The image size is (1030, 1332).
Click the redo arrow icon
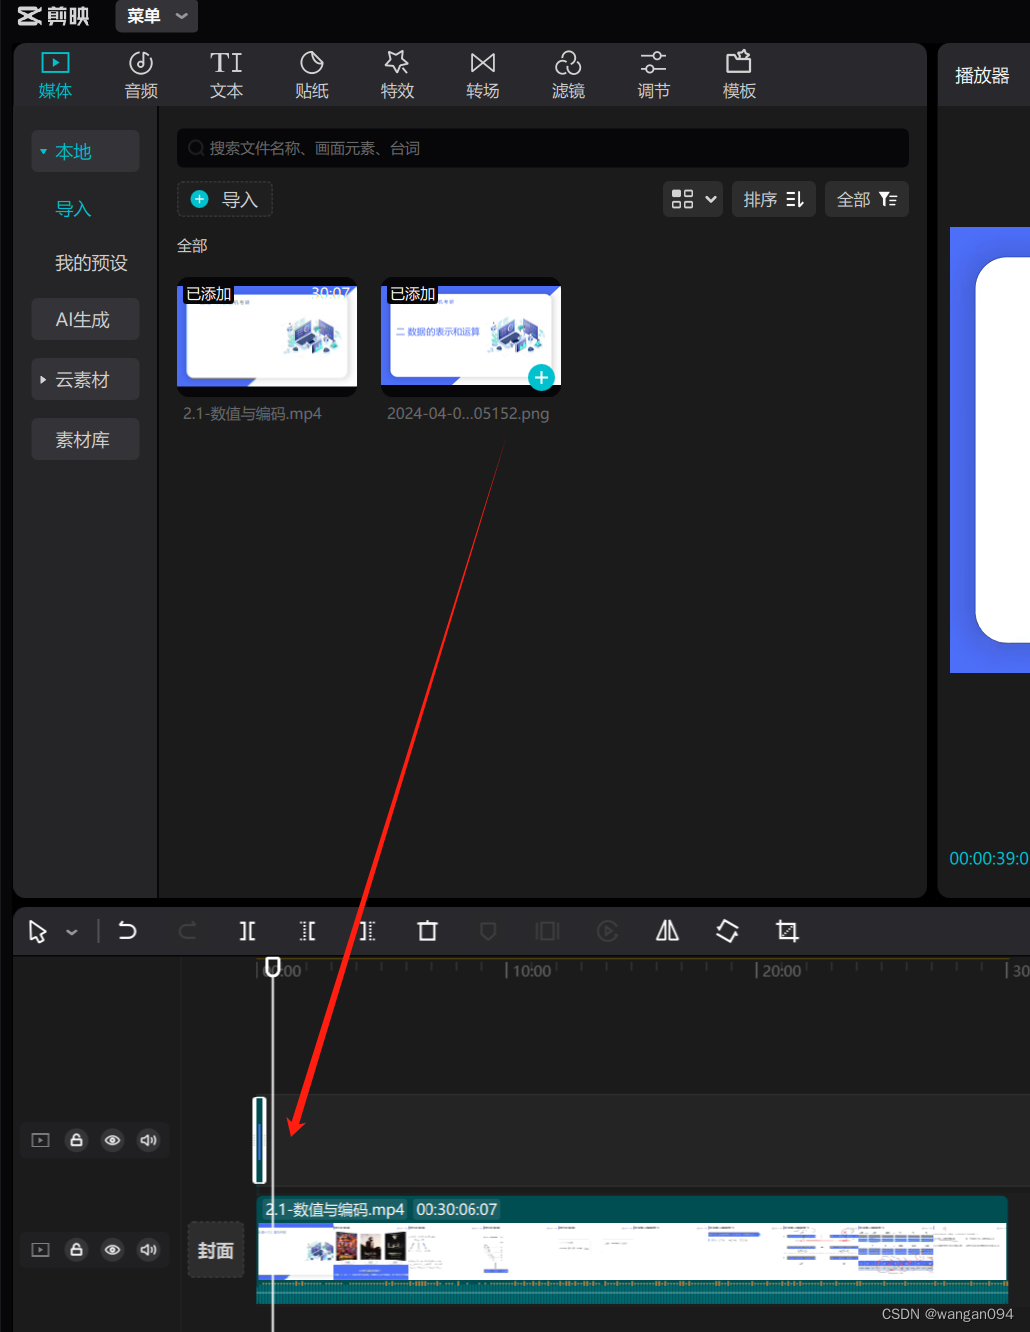click(x=187, y=931)
